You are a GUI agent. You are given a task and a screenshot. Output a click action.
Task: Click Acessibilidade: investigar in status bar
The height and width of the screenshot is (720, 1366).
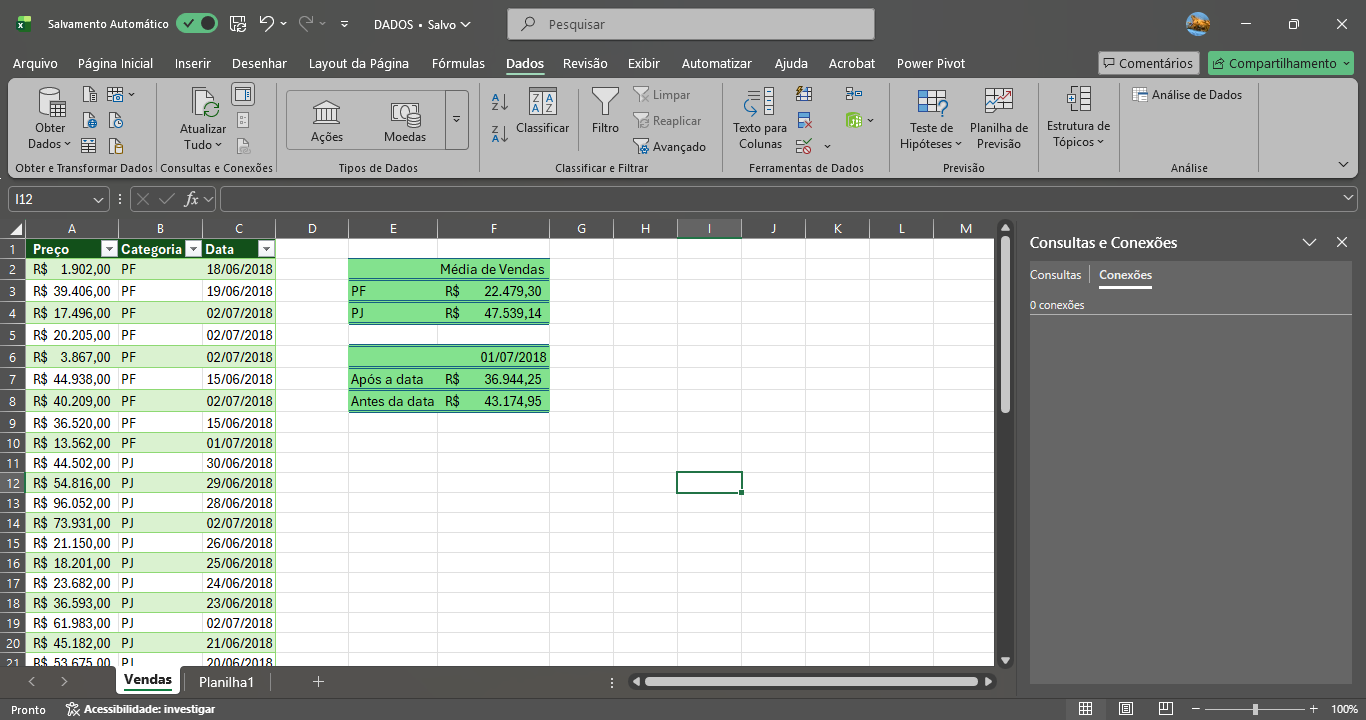(140, 709)
